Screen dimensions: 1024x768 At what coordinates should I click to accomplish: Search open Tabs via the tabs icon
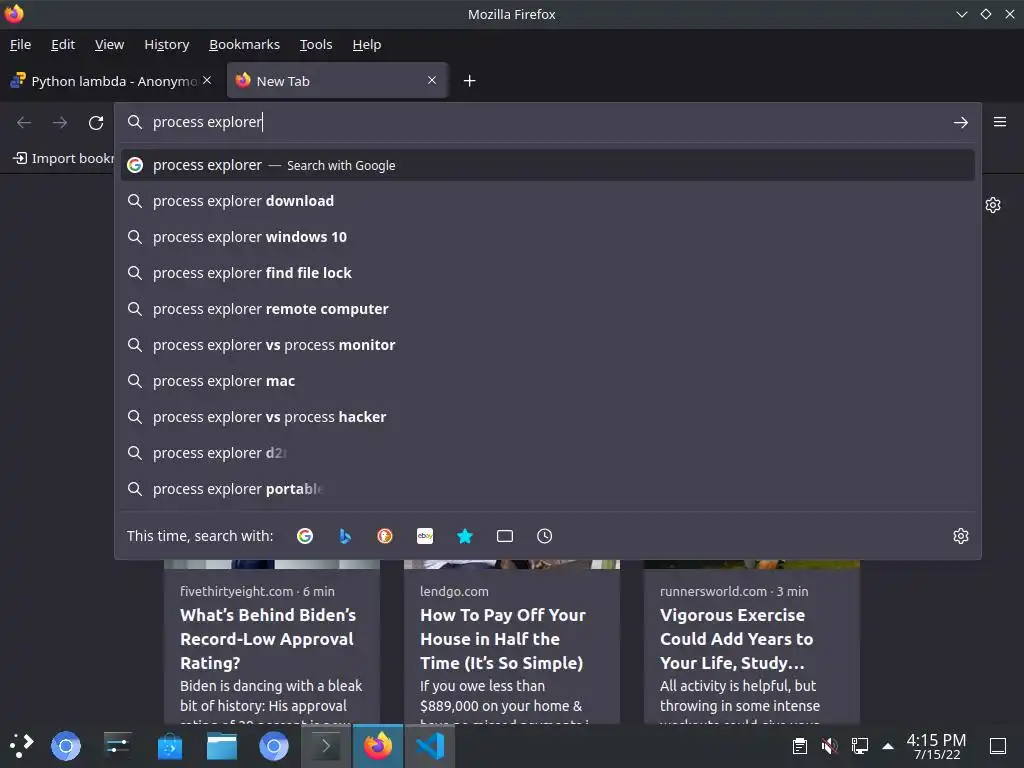coord(505,536)
